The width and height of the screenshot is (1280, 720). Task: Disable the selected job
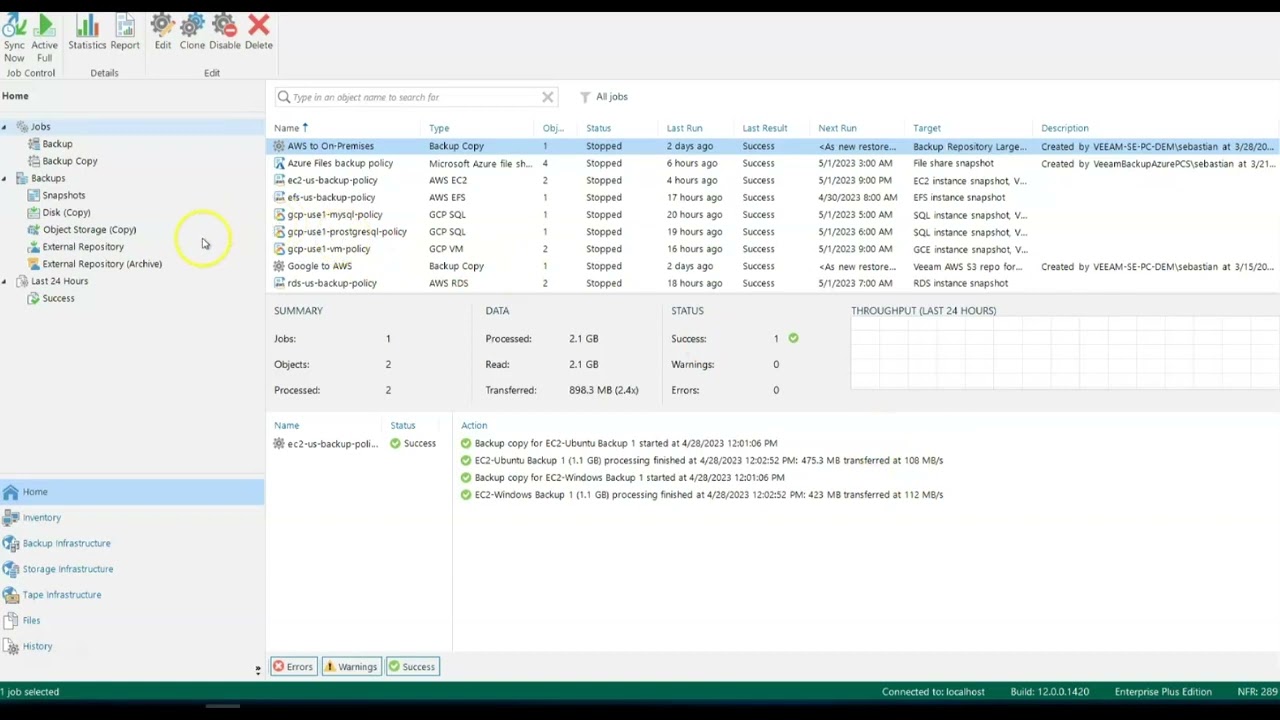click(224, 33)
